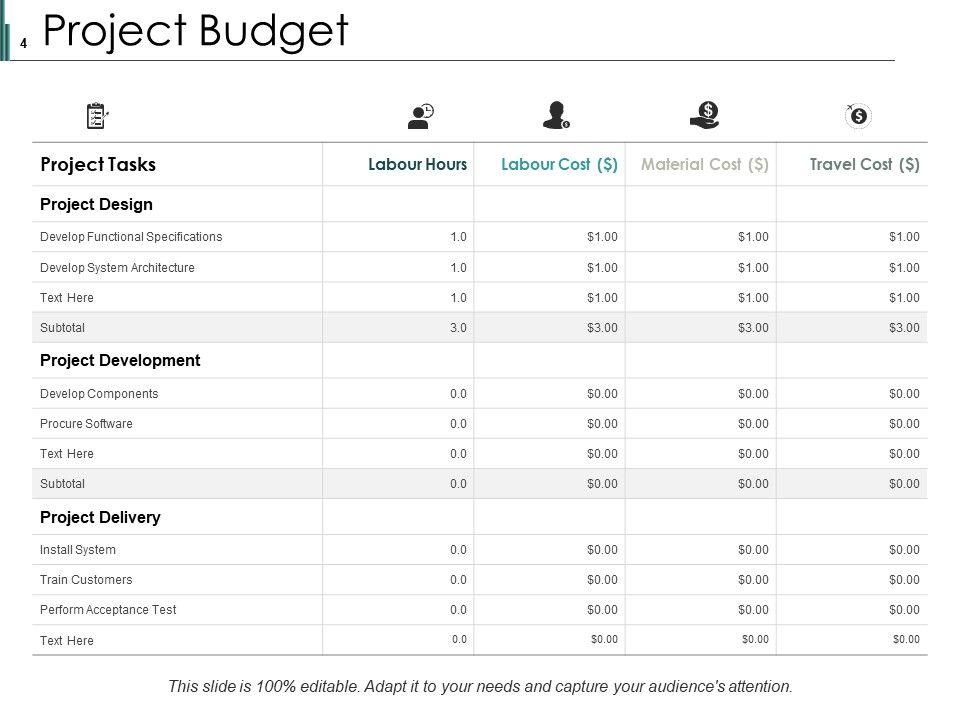Click the Project Delivery section heading
This screenshot has width=960, height=720.
(100, 518)
